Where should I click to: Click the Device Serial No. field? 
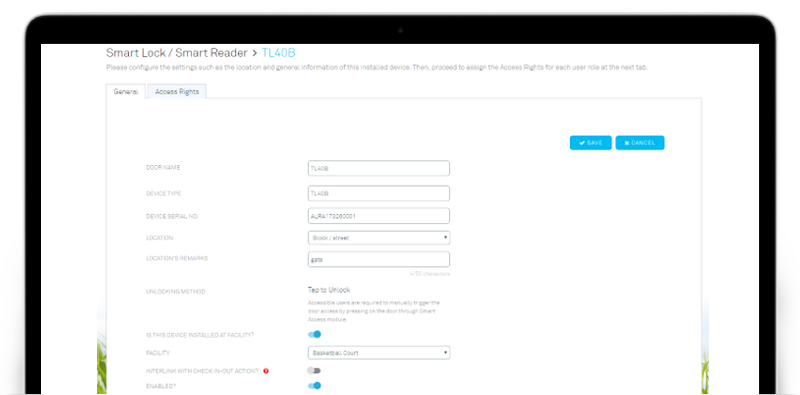[x=379, y=216]
